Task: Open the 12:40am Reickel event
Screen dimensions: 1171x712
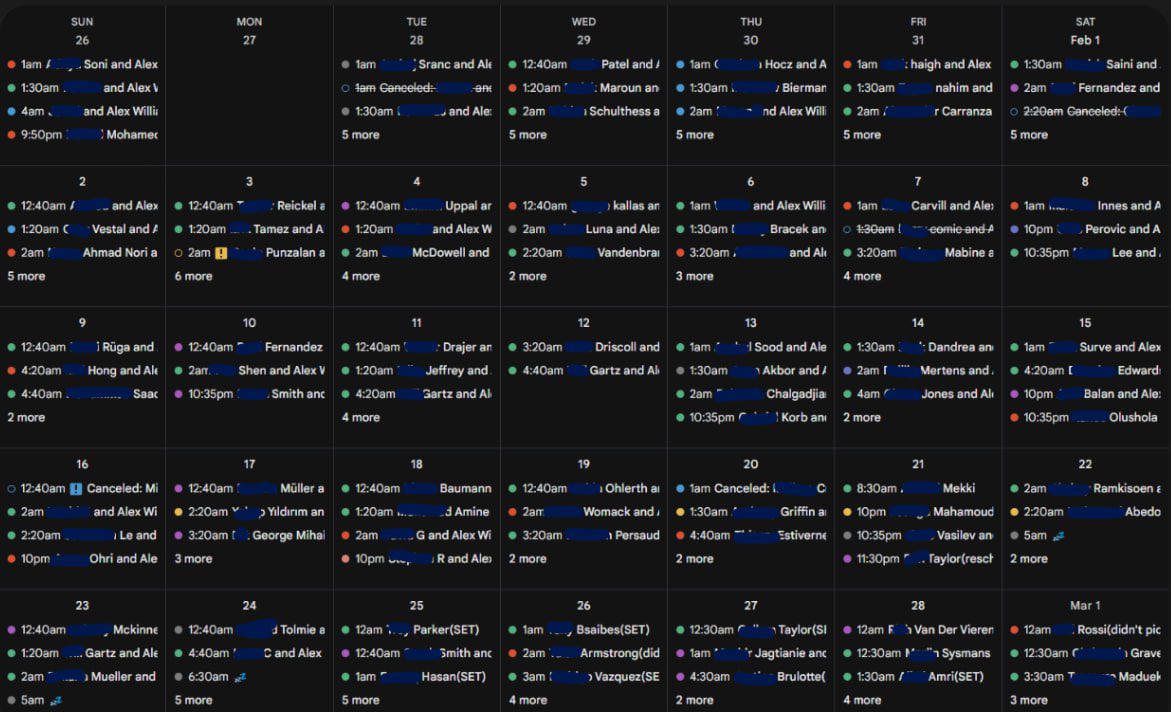Action: 250,205
